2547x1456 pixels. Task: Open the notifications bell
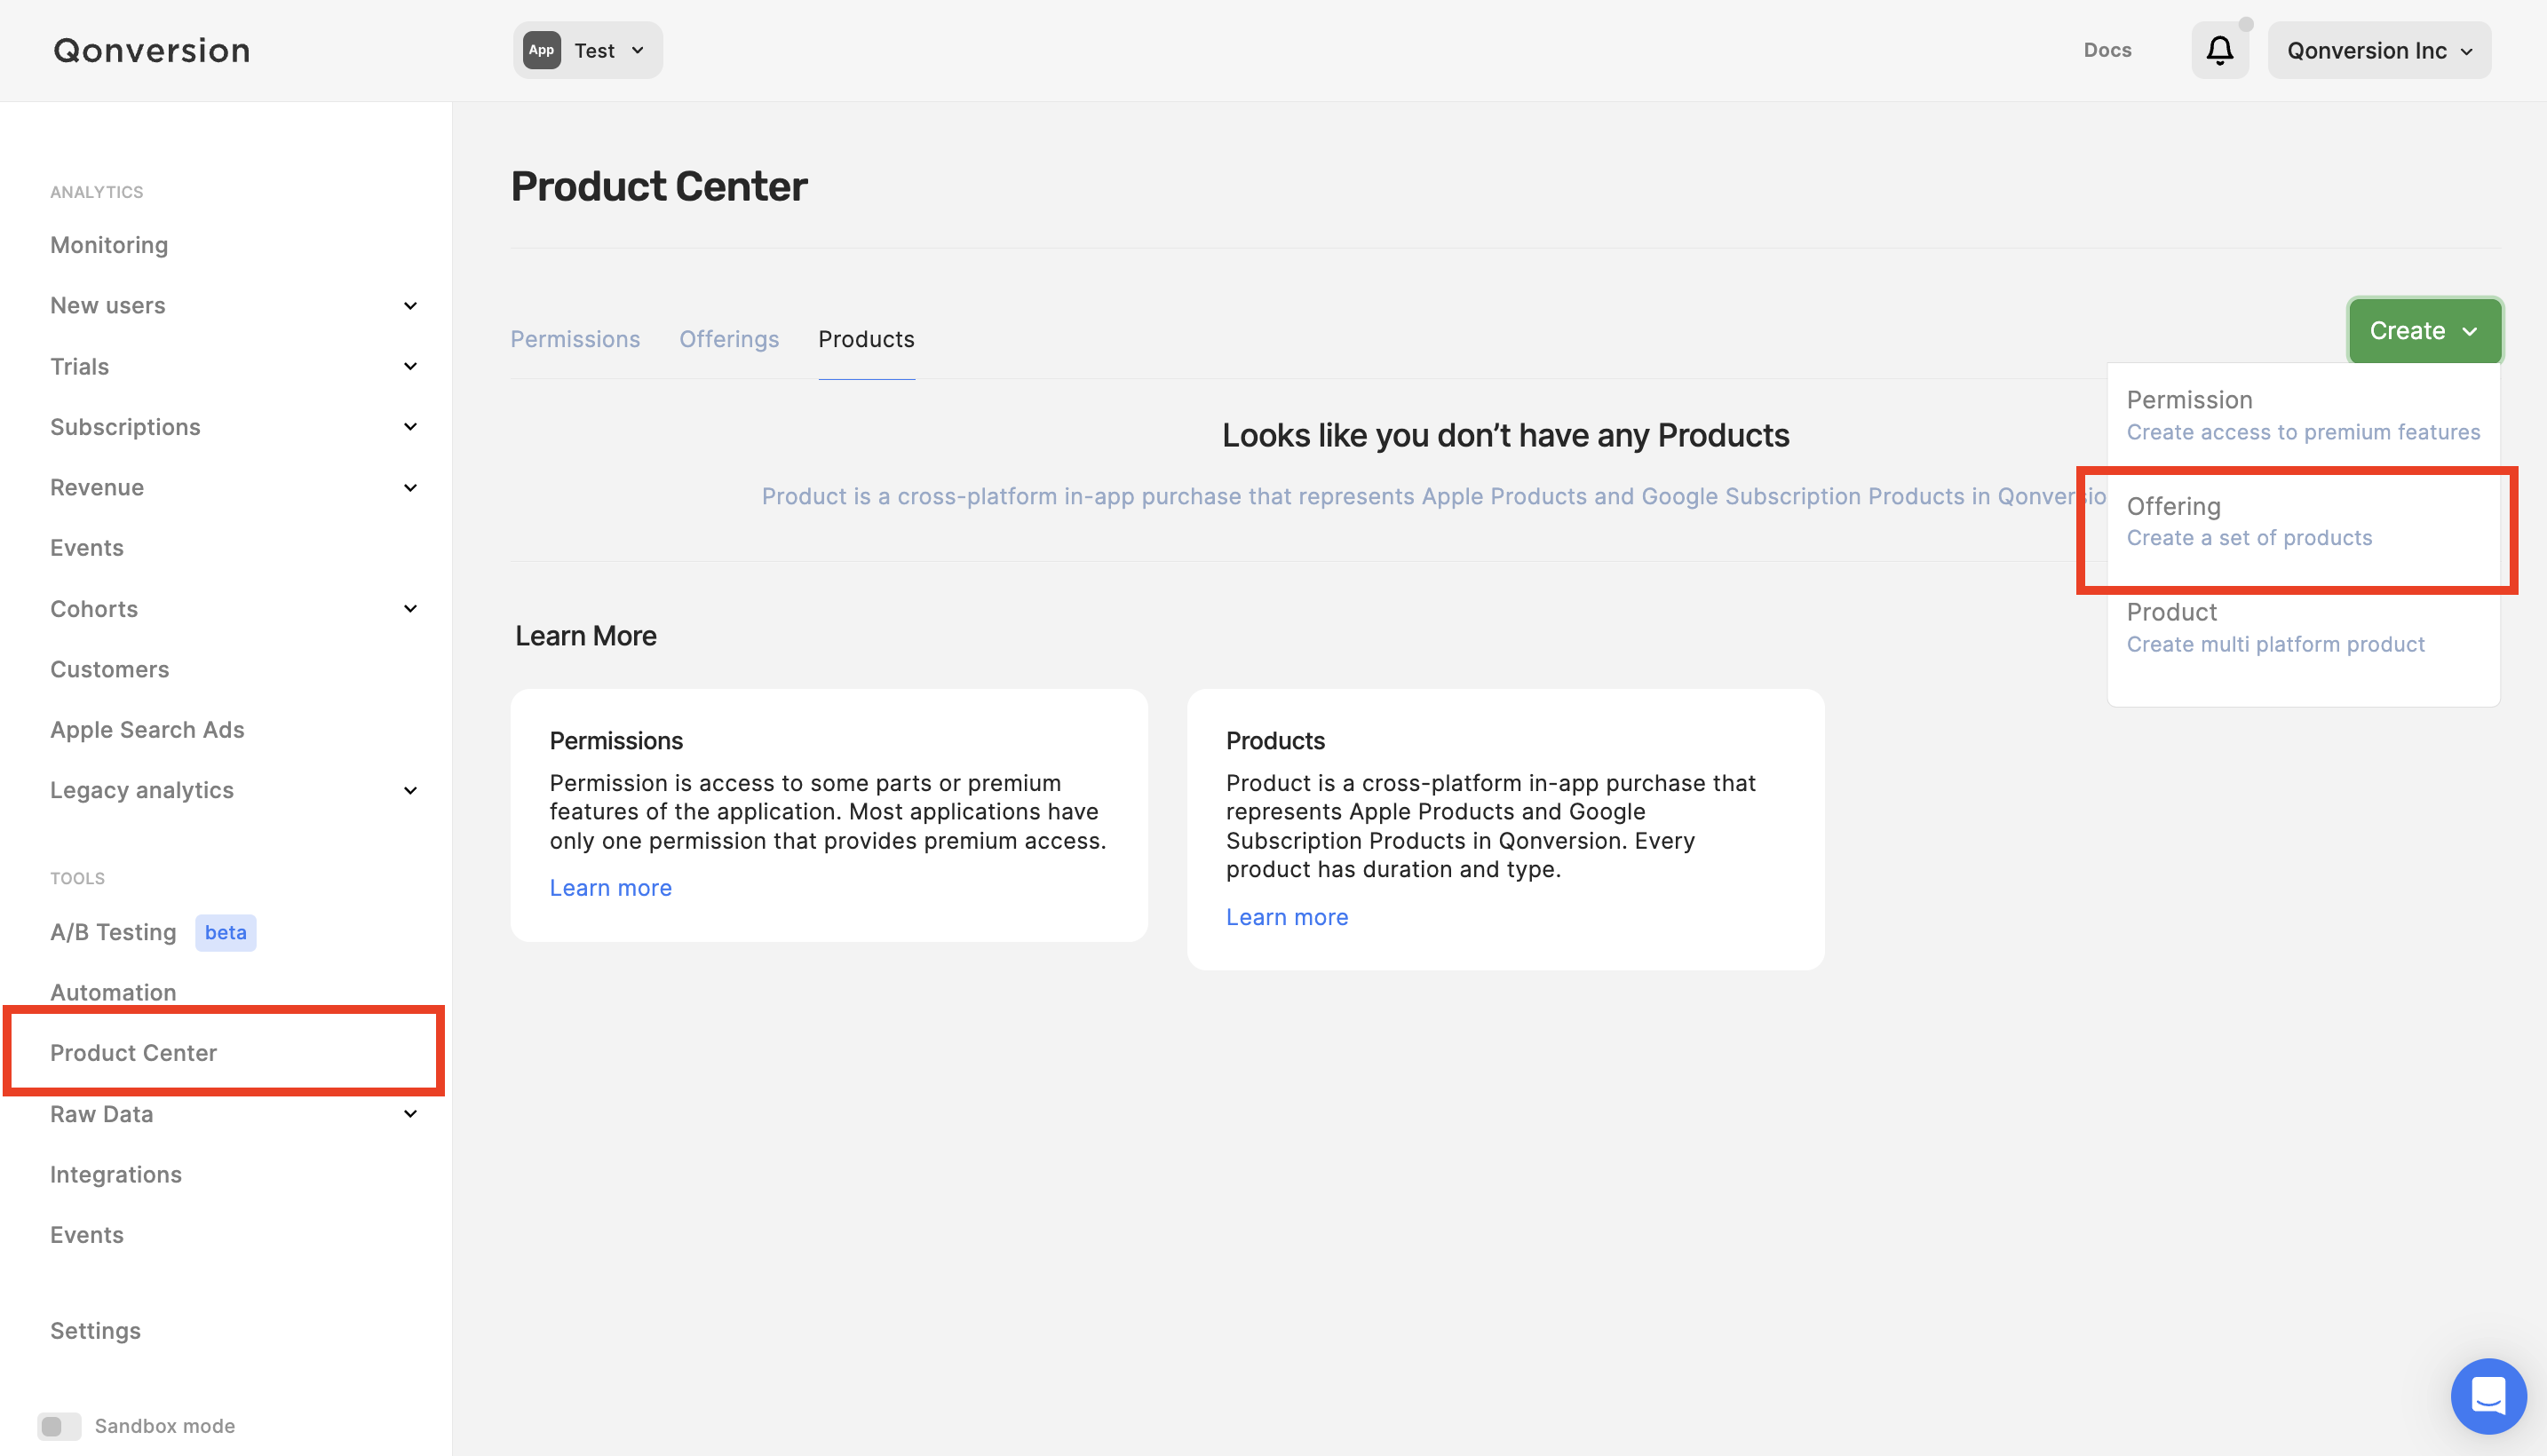tap(2219, 50)
